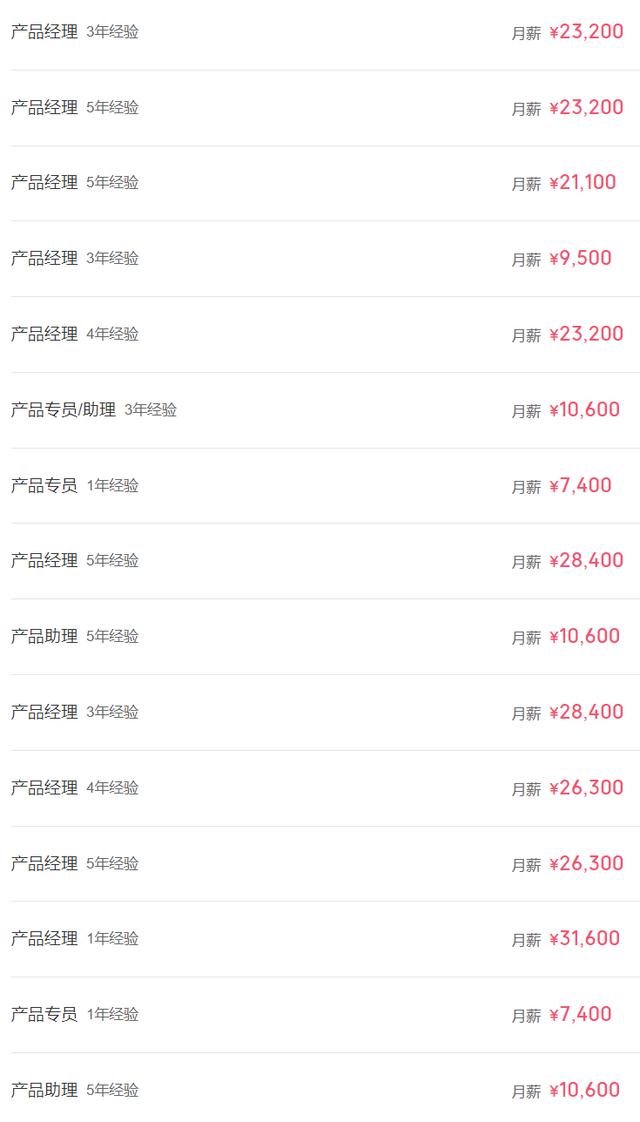Open 产品经理 4年经验 entry paying ¥23,200
Image resolution: width=640 pixels, height=1122 pixels.
(x=44, y=334)
